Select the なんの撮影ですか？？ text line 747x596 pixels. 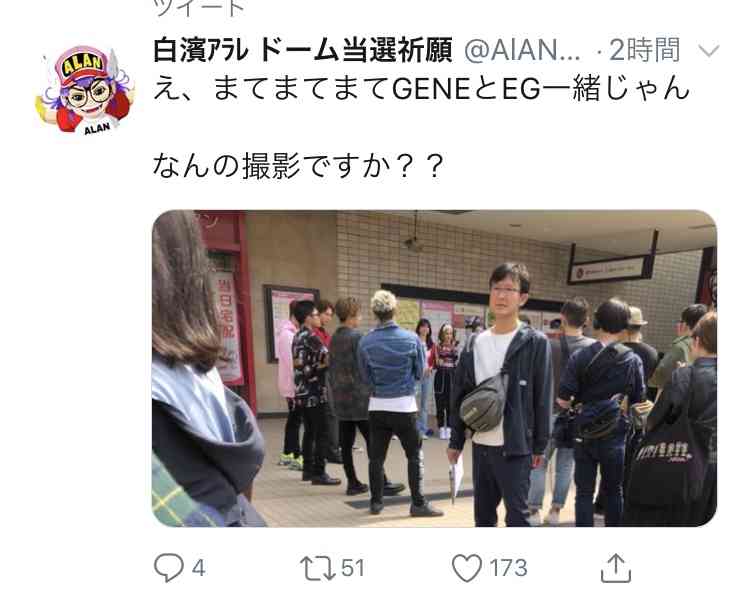[x=299, y=166]
